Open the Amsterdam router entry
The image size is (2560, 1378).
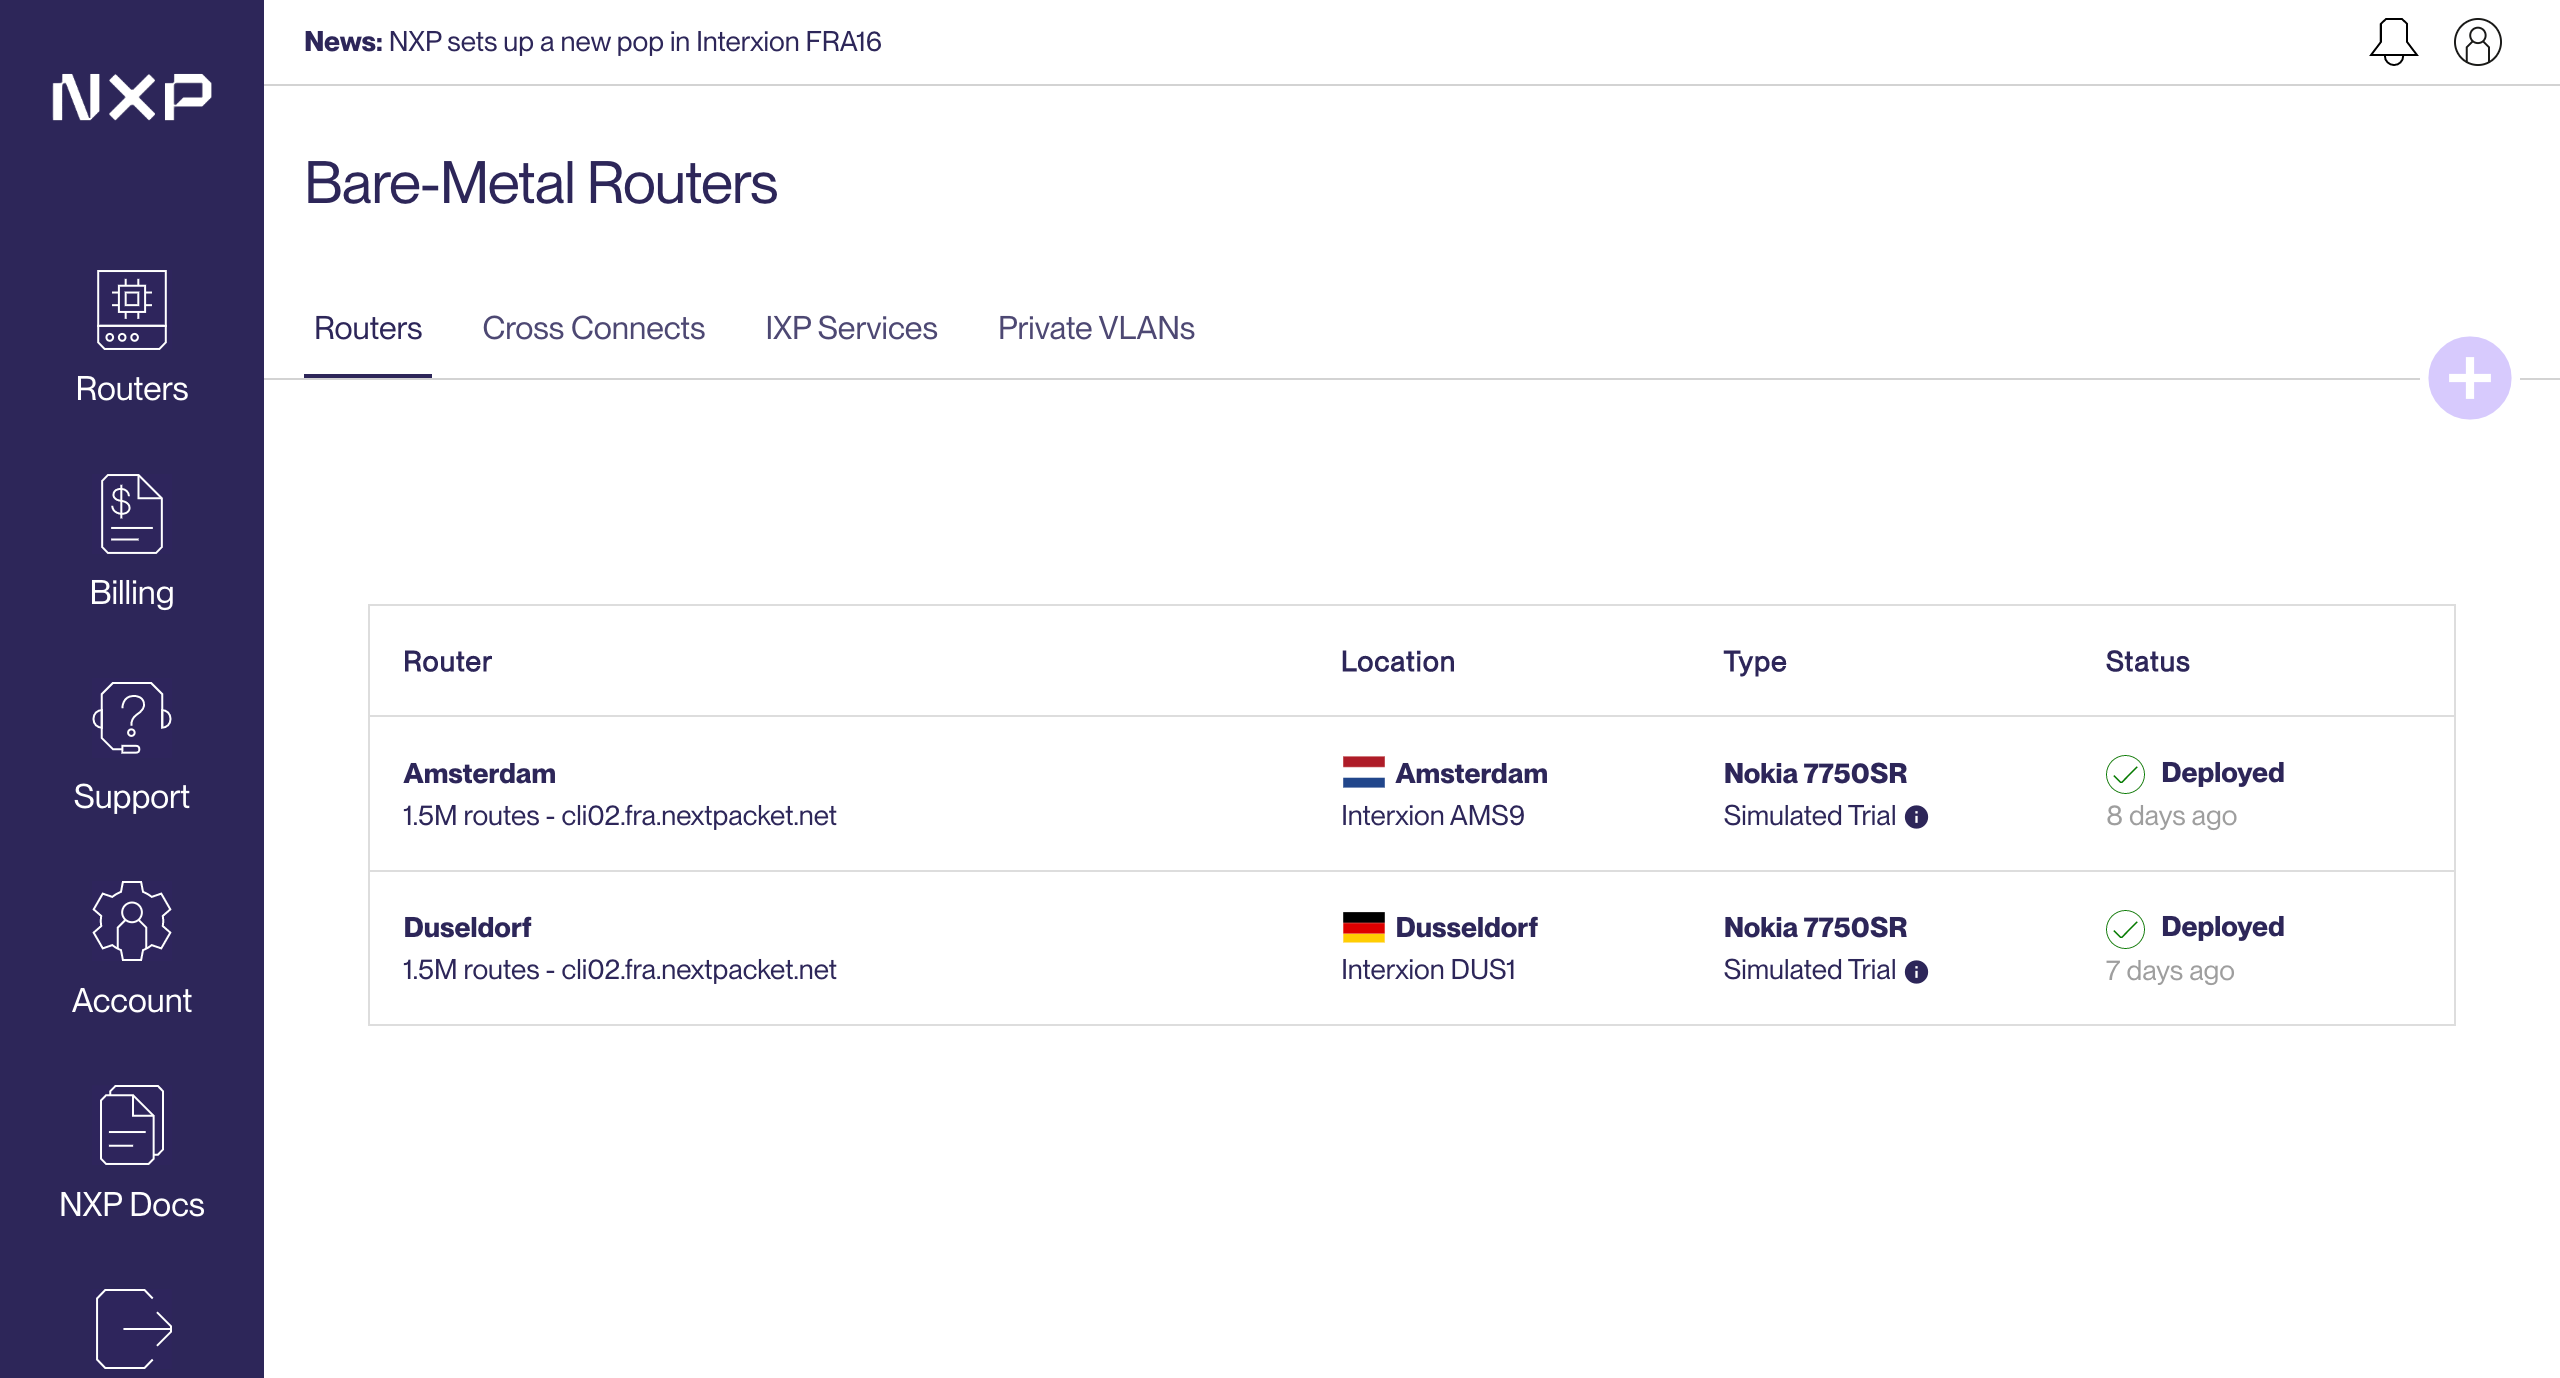[x=1411, y=794]
